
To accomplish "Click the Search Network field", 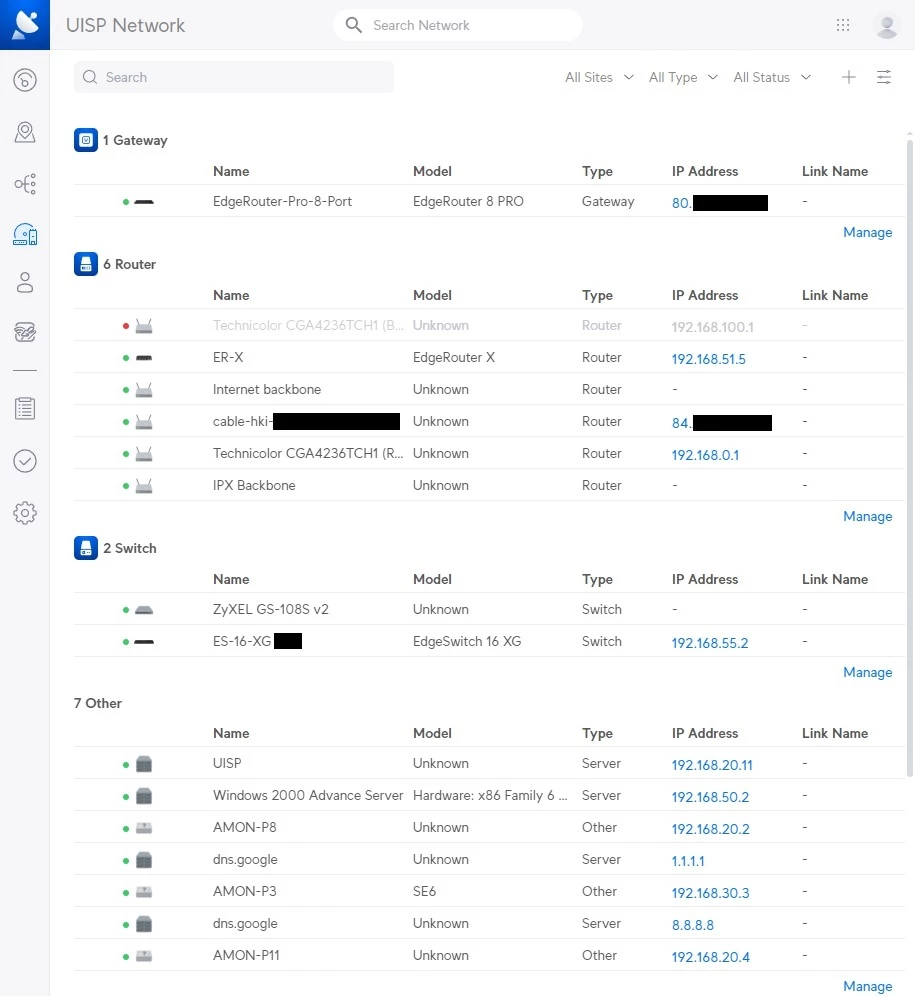I will coord(458,25).
